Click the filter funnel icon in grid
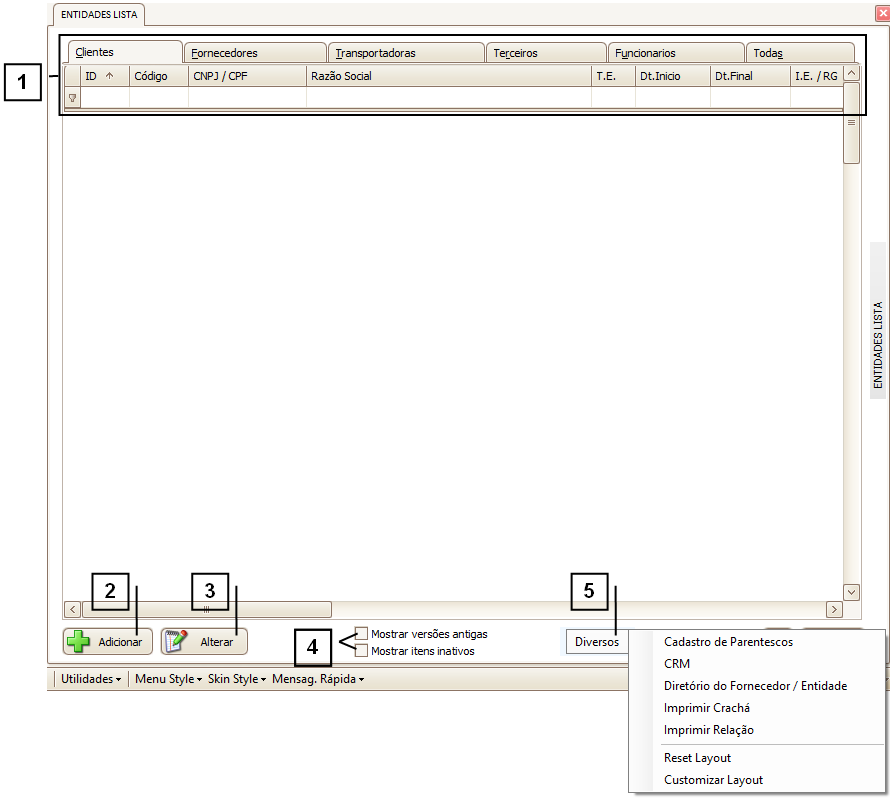The width and height of the screenshot is (896, 807). [x=72, y=98]
